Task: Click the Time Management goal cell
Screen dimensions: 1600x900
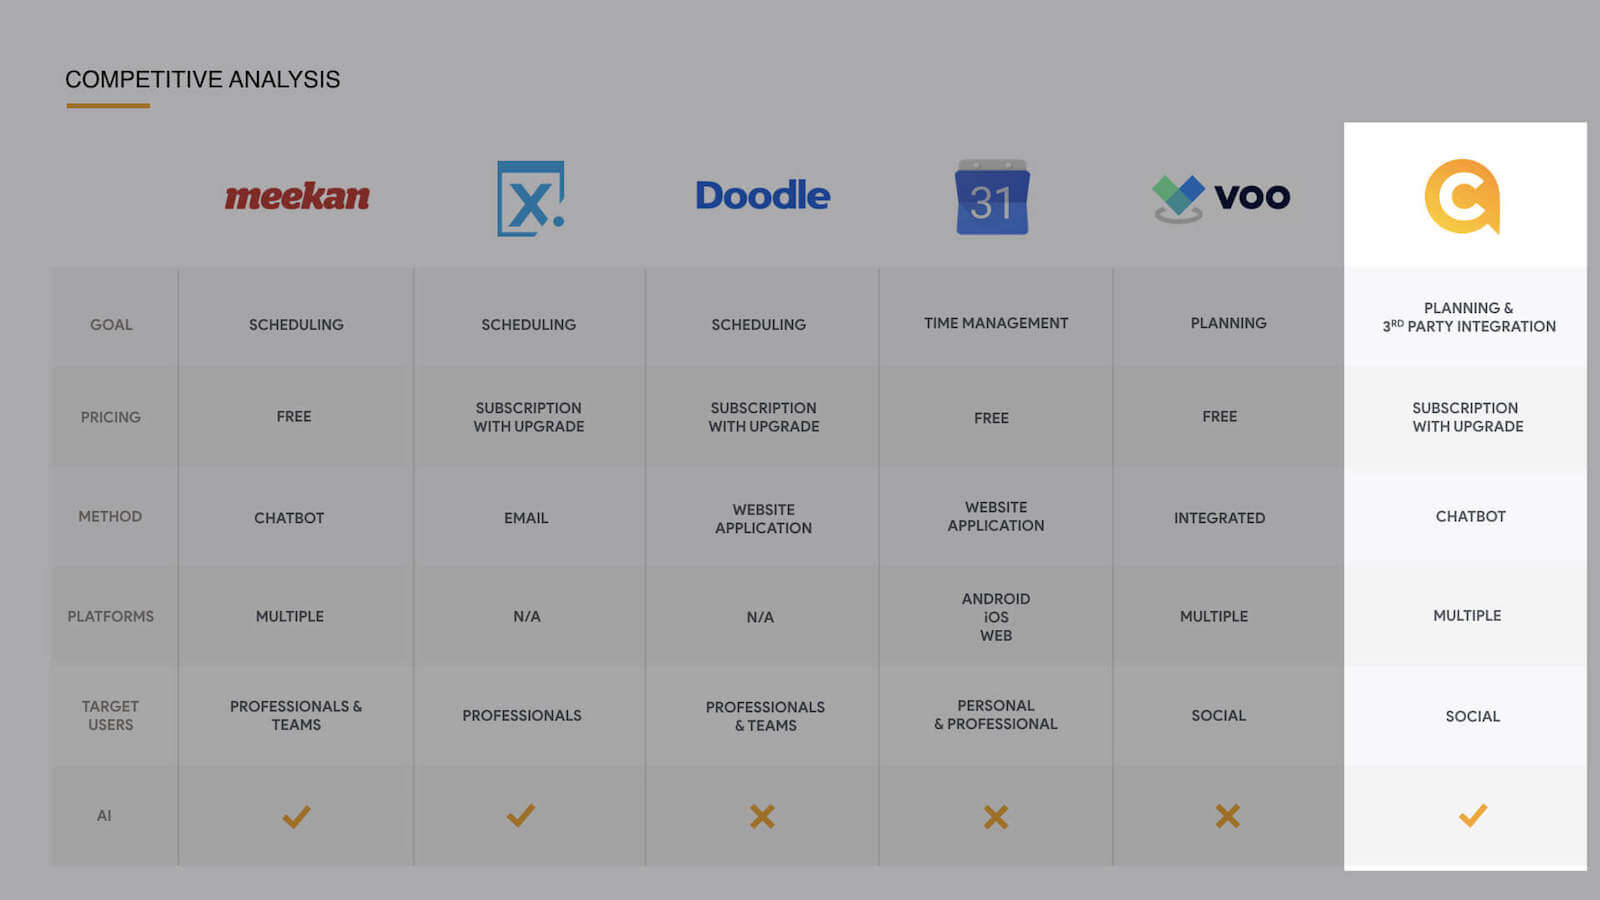Action: click(996, 323)
